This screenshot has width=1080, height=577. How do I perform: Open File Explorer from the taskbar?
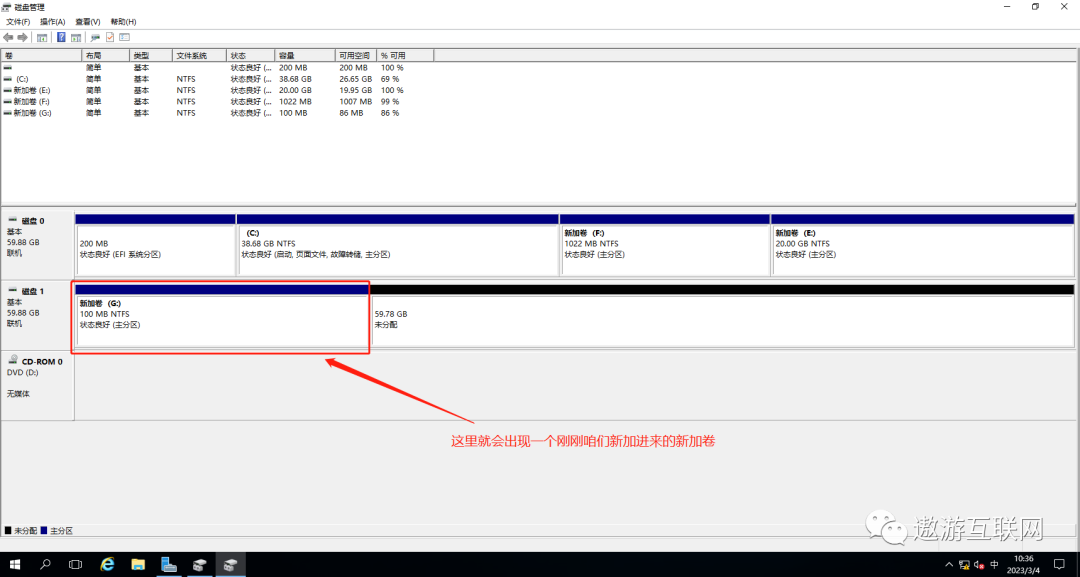pos(138,565)
